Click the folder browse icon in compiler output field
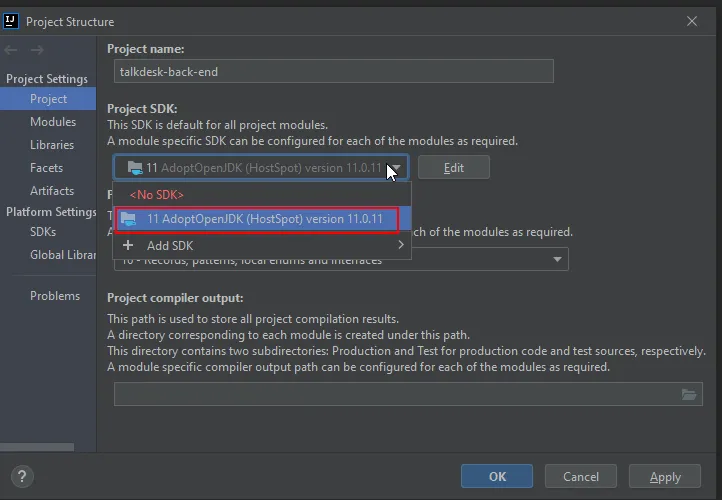This screenshot has width=722, height=500. click(x=689, y=394)
